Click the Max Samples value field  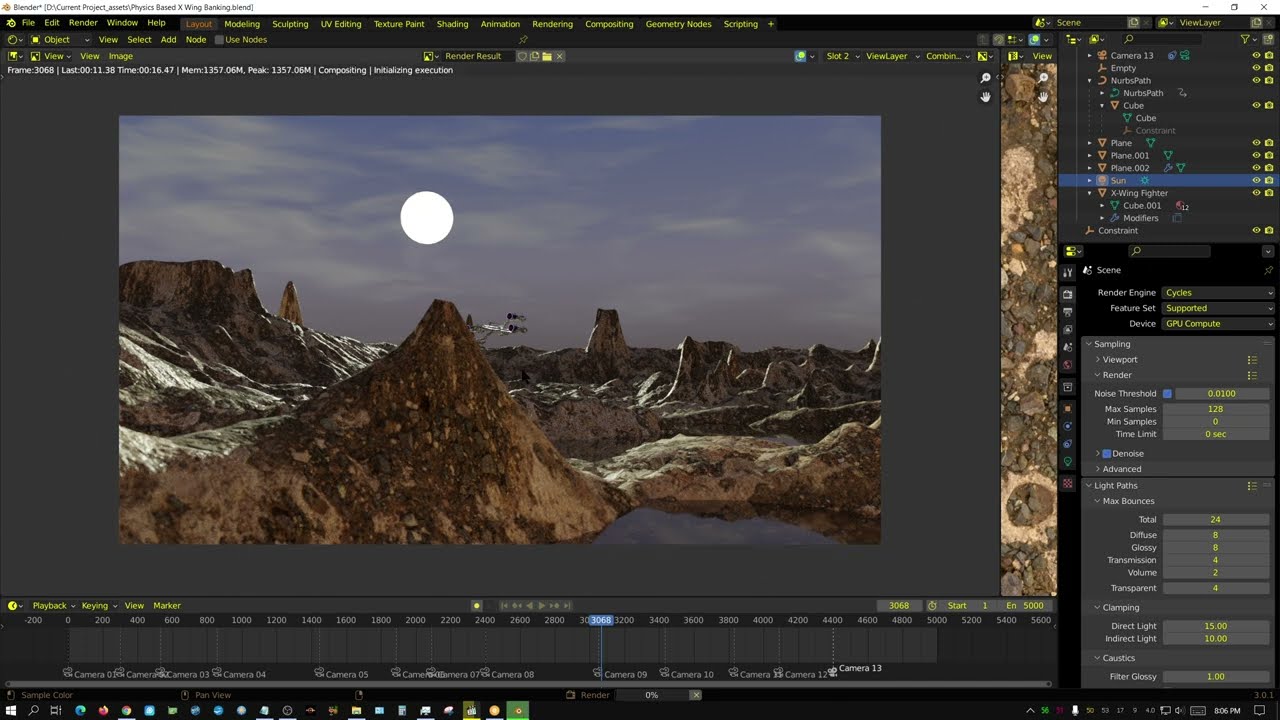click(1218, 409)
